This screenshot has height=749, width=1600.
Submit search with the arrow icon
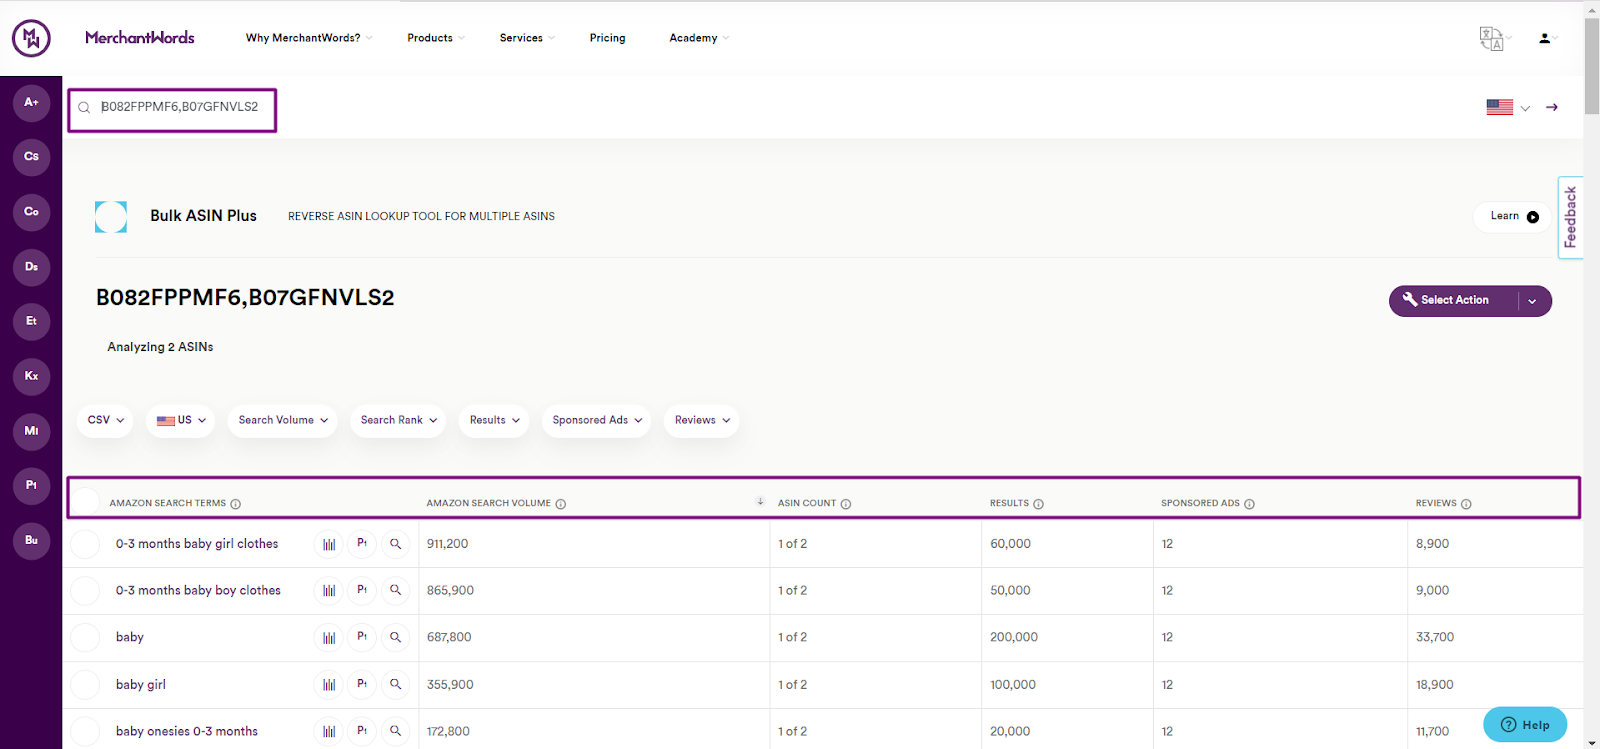point(1552,107)
